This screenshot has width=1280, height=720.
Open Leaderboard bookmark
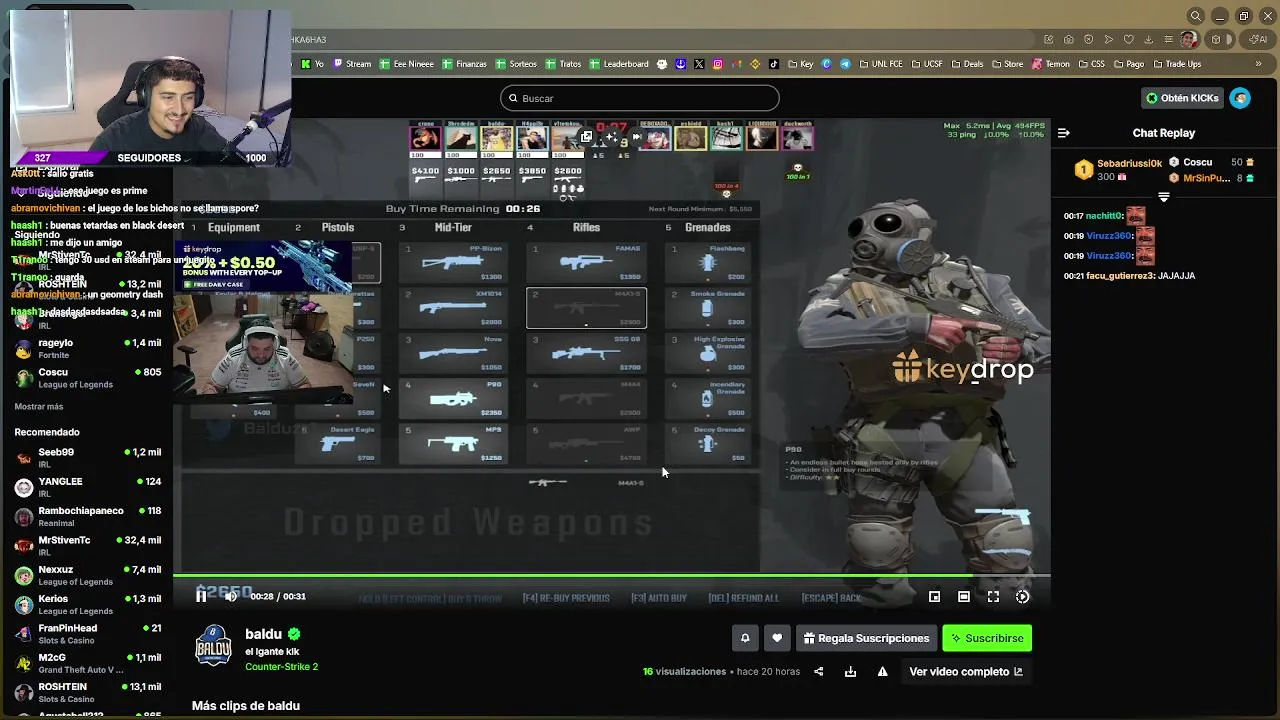(619, 64)
